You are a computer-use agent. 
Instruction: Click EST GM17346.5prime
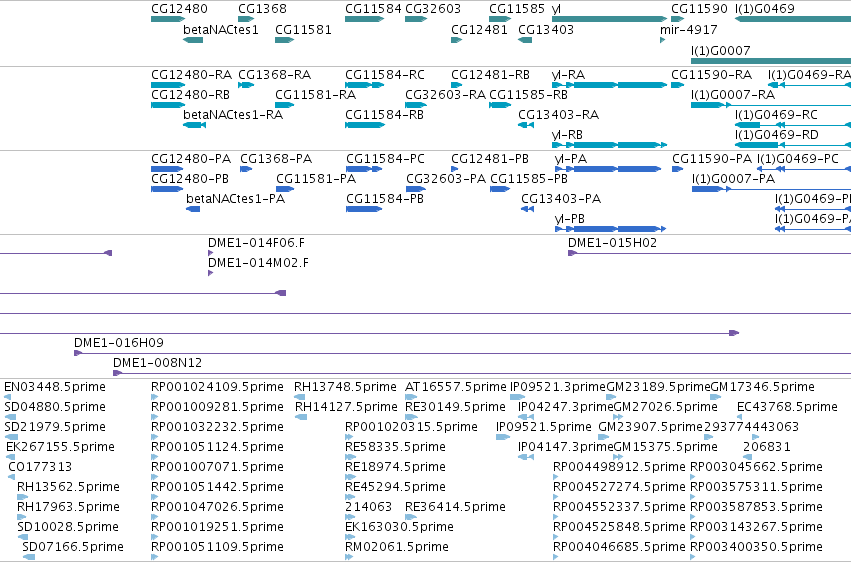click(x=716, y=397)
